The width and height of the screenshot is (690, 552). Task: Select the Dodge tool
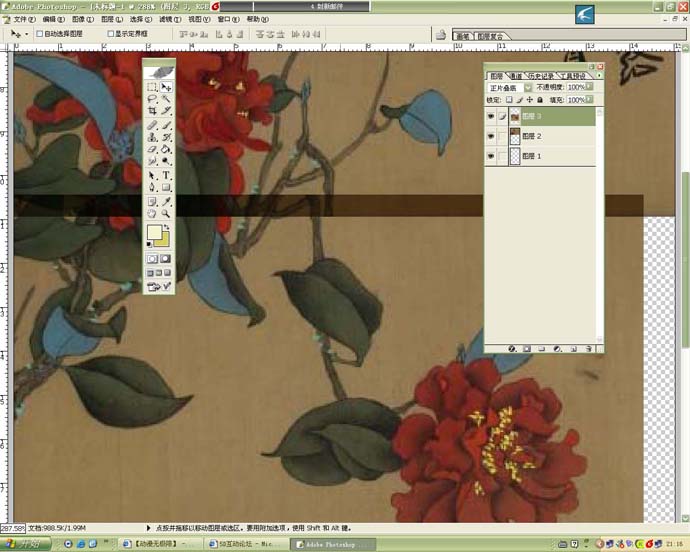point(166,161)
